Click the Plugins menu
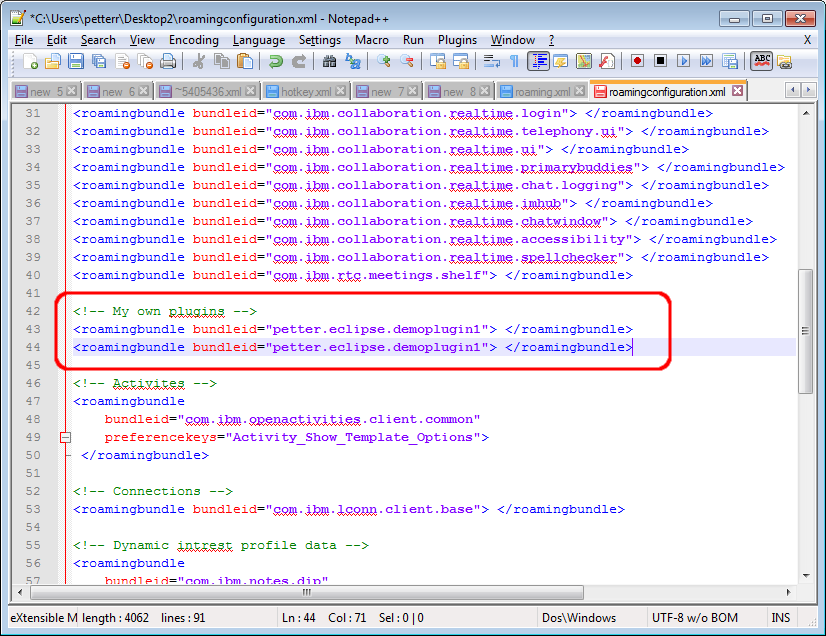This screenshot has width=826, height=636. 458,40
